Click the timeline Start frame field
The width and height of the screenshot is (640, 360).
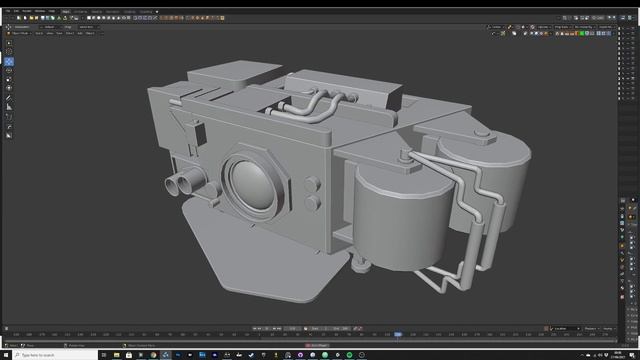click(x=320, y=329)
